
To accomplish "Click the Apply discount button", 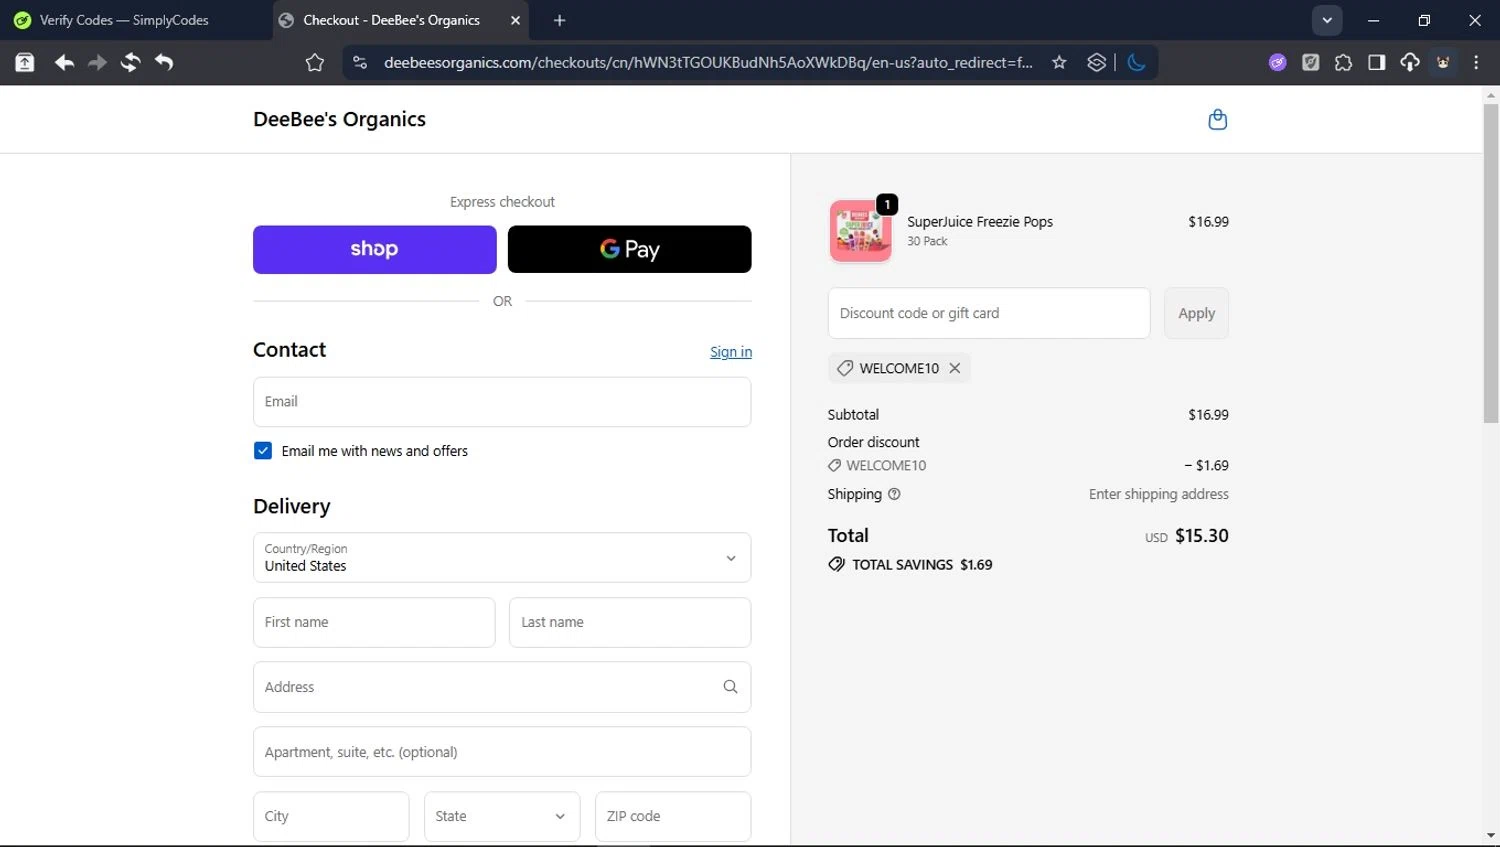I will [1196, 313].
